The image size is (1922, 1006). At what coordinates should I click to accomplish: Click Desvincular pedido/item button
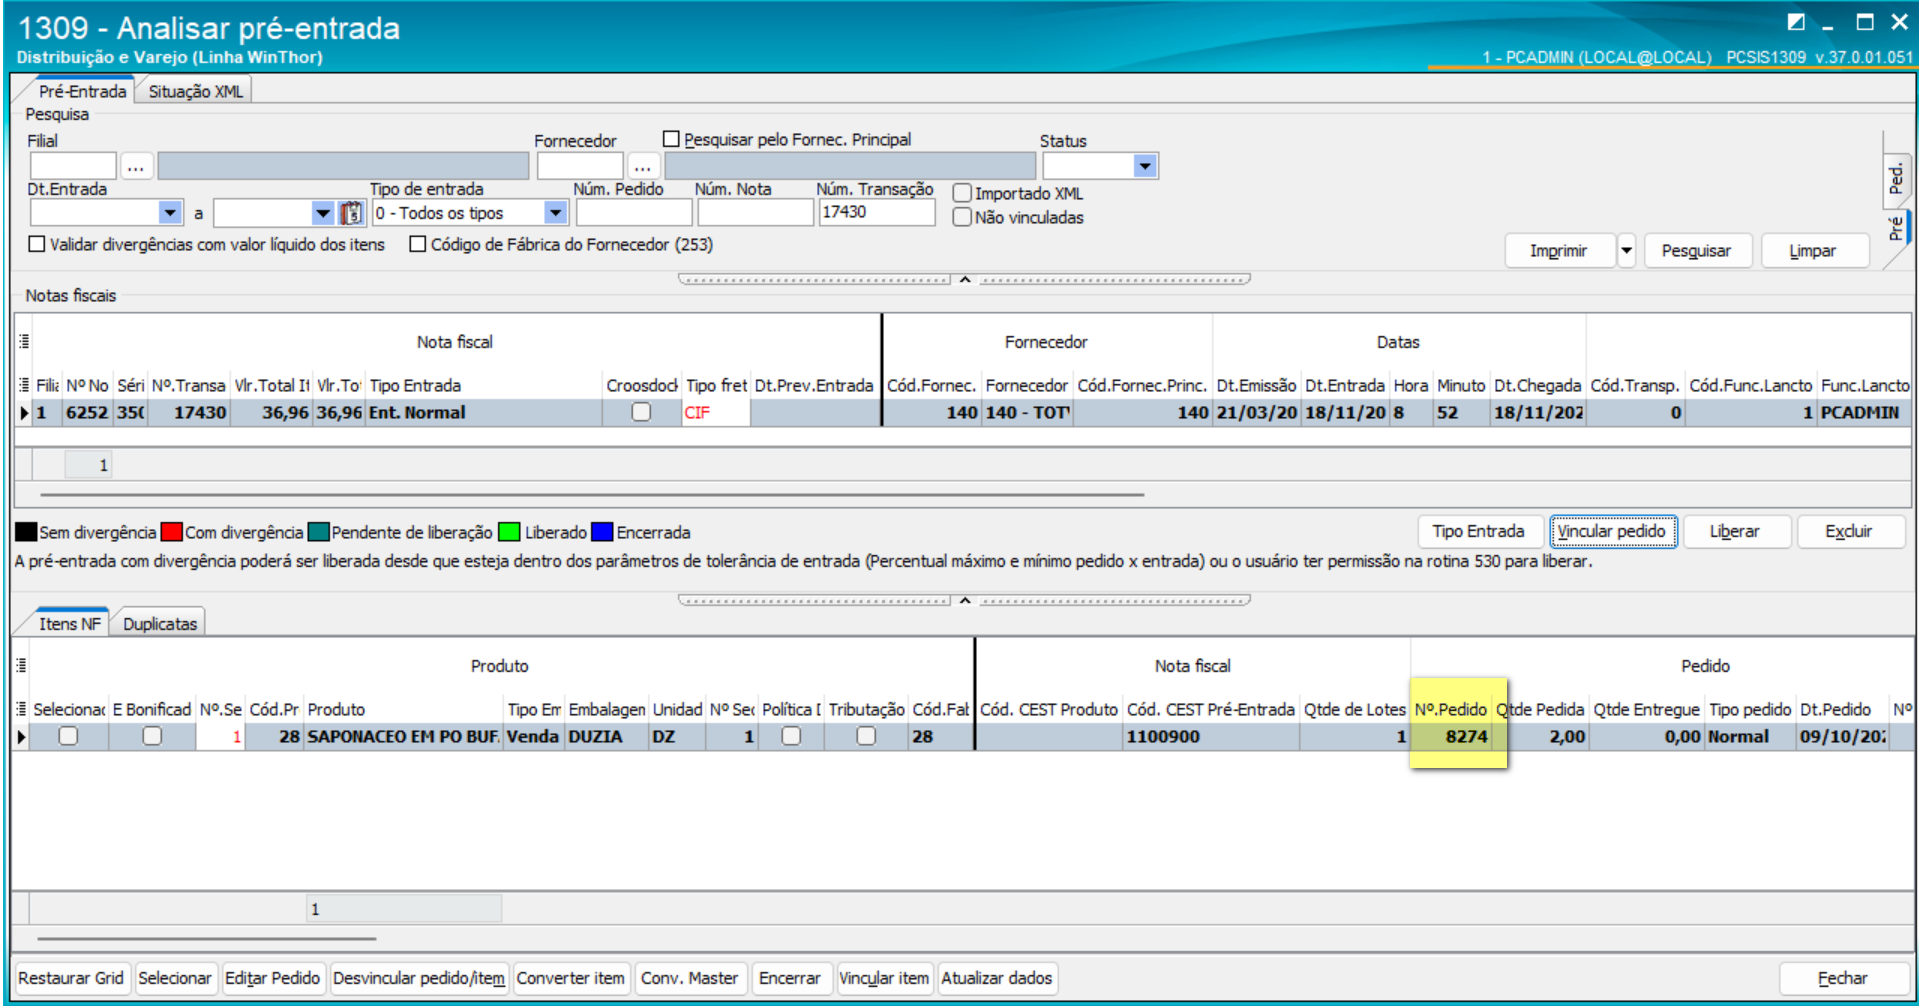(419, 978)
